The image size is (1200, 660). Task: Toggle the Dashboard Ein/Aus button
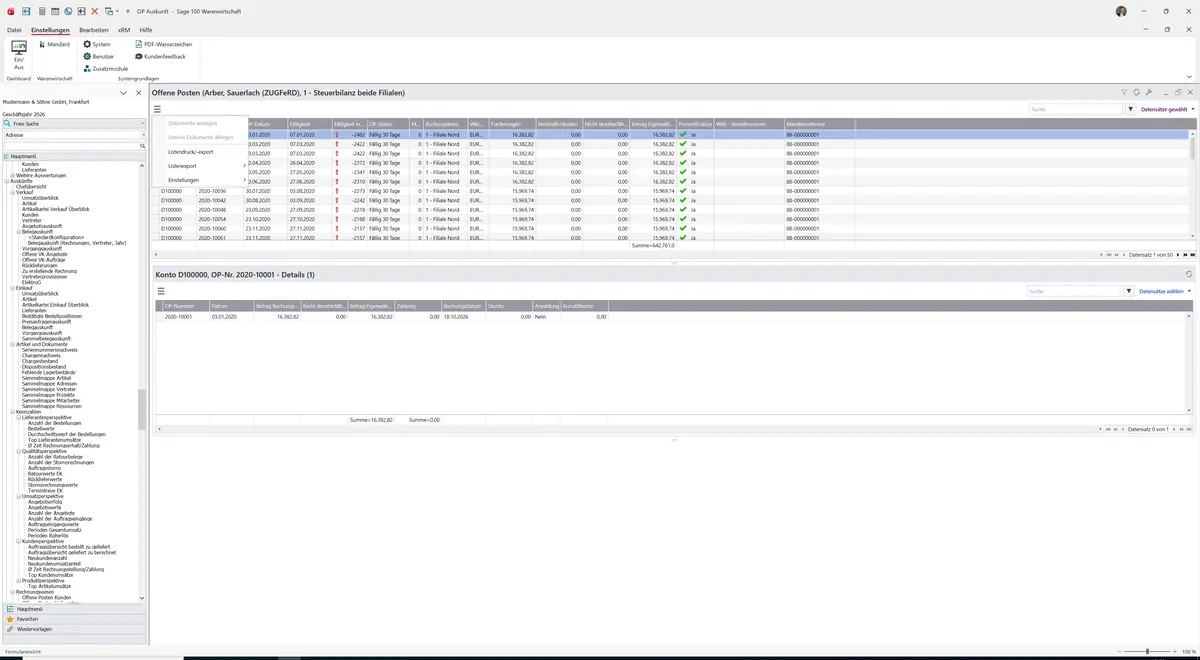(19, 55)
